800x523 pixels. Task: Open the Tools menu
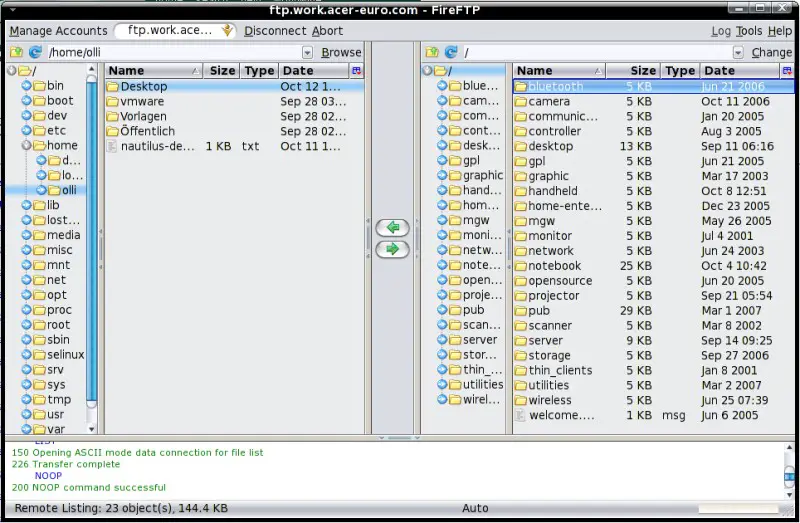pos(749,31)
